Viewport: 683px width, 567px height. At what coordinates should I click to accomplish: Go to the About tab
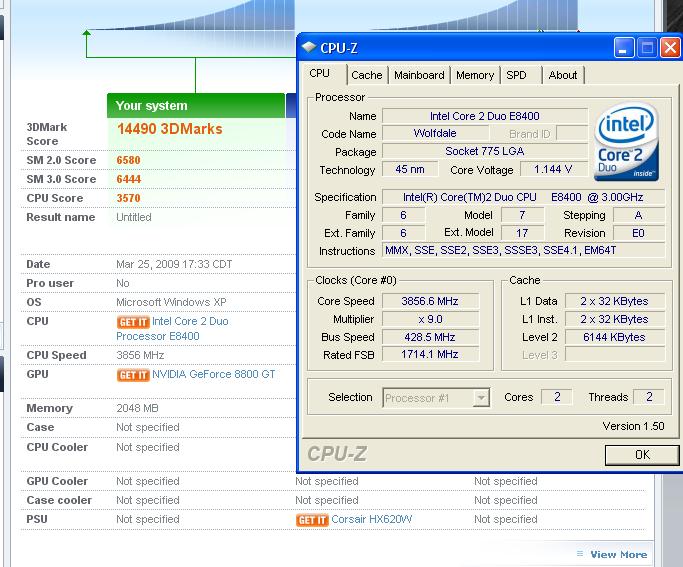563,75
